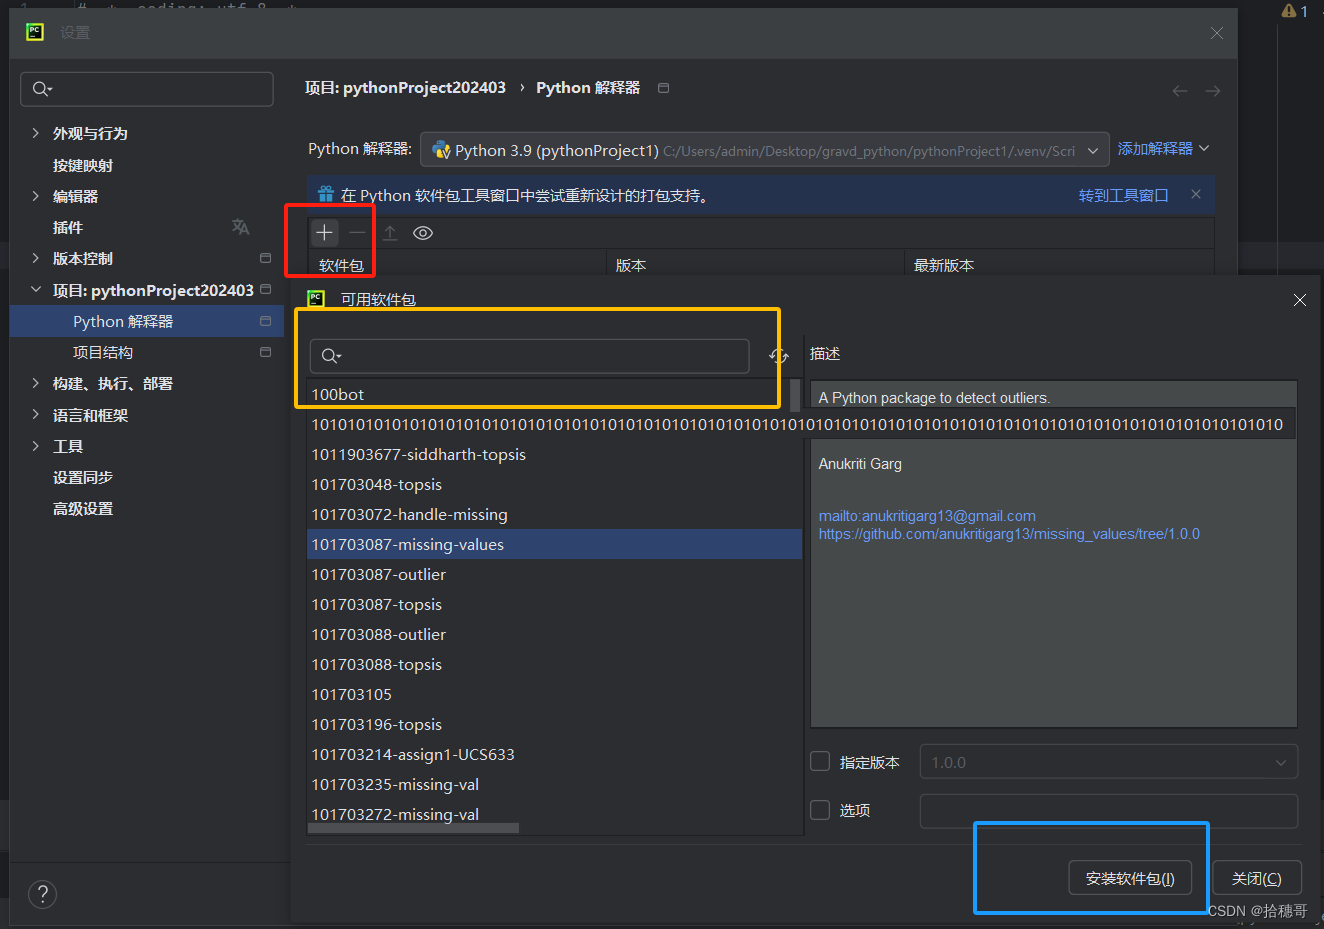1324x929 pixels.
Task: Select package 101703272-missing-val
Action: click(555, 812)
